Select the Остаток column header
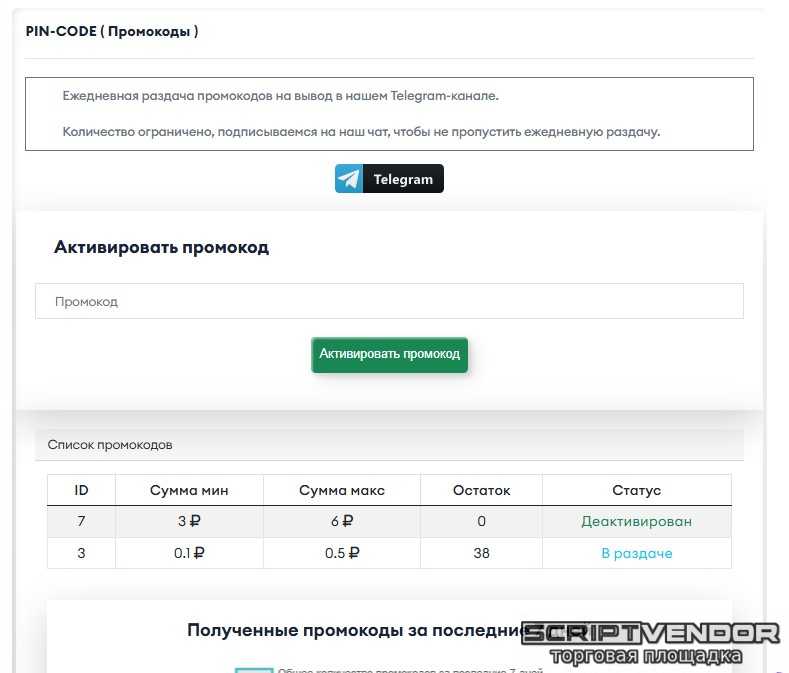This screenshot has height=673, width=789. (x=481, y=490)
